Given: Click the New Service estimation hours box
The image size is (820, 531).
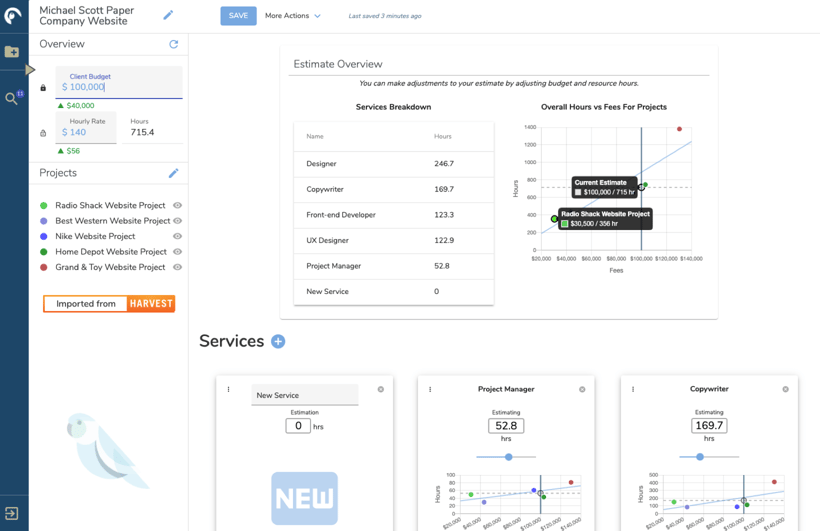Looking at the screenshot, I should click(298, 426).
